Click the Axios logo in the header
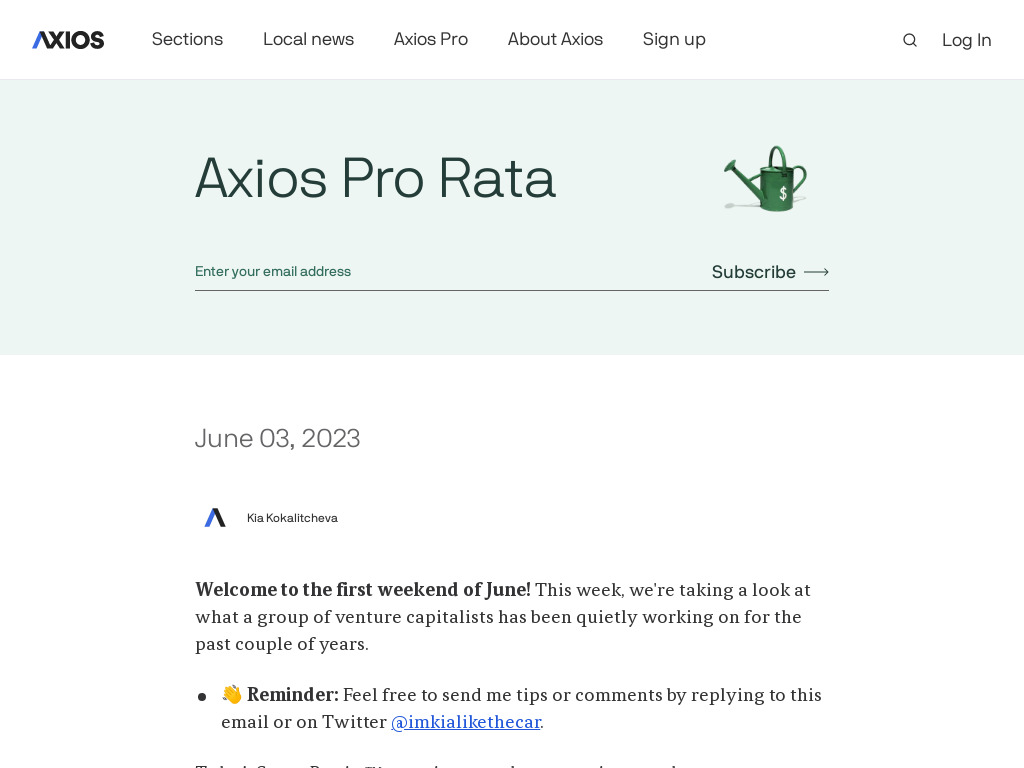This screenshot has width=1024, height=768. [x=68, y=40]
